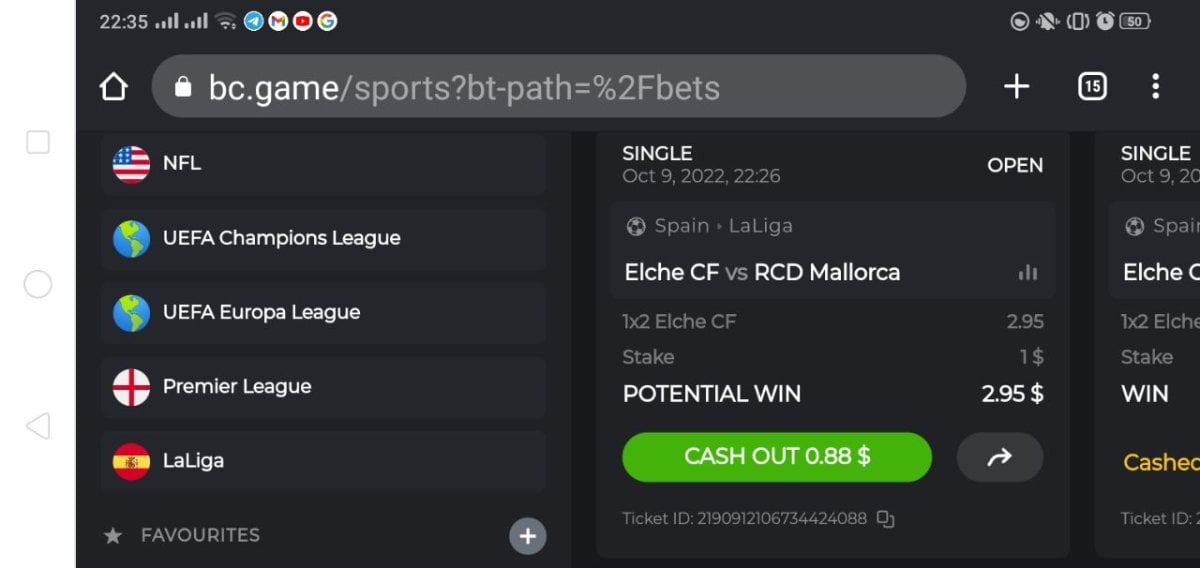Copy the Ticket ID to clipboard
Viewport: 1200px width, 568px height.
click(885, 518)
